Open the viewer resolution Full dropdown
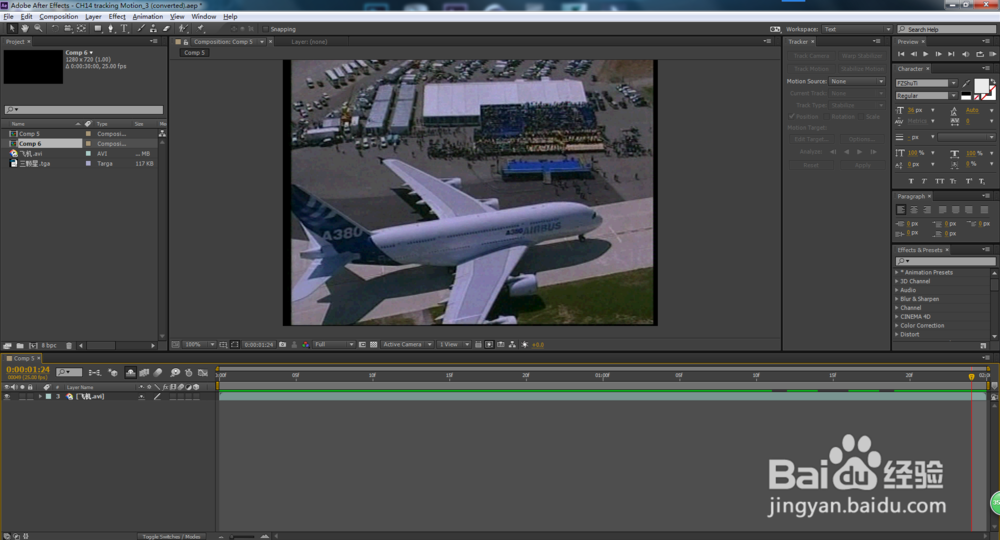The image size is (1000, 540). coord(334,344)
